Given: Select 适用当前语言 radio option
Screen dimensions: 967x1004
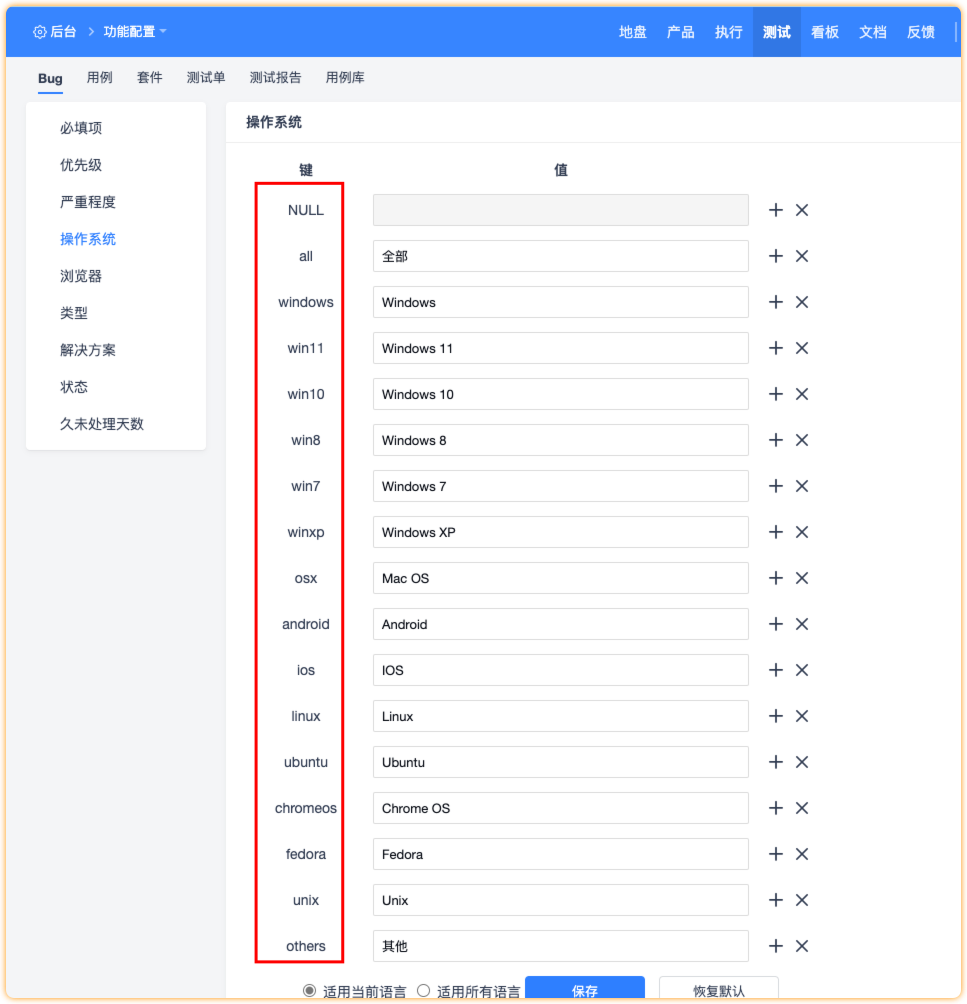Looking at the screenshot, I should [x=309, y=991].
